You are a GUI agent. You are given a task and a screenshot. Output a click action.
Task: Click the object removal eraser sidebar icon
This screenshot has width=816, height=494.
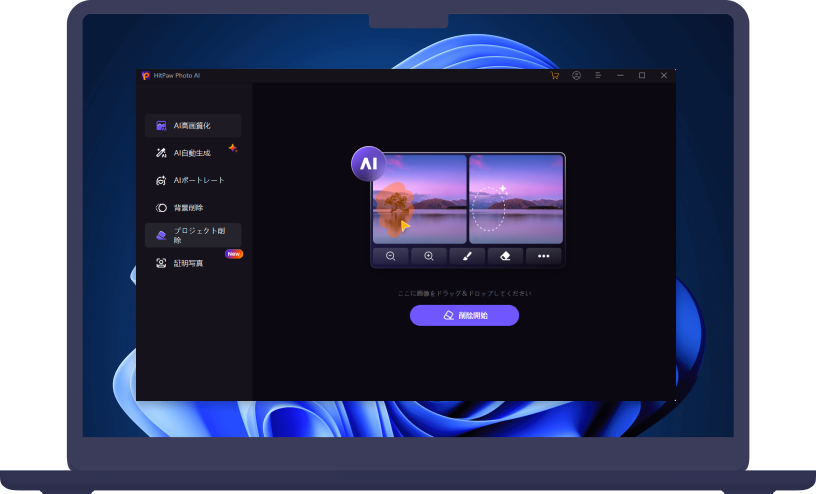(x=161, y=235)
